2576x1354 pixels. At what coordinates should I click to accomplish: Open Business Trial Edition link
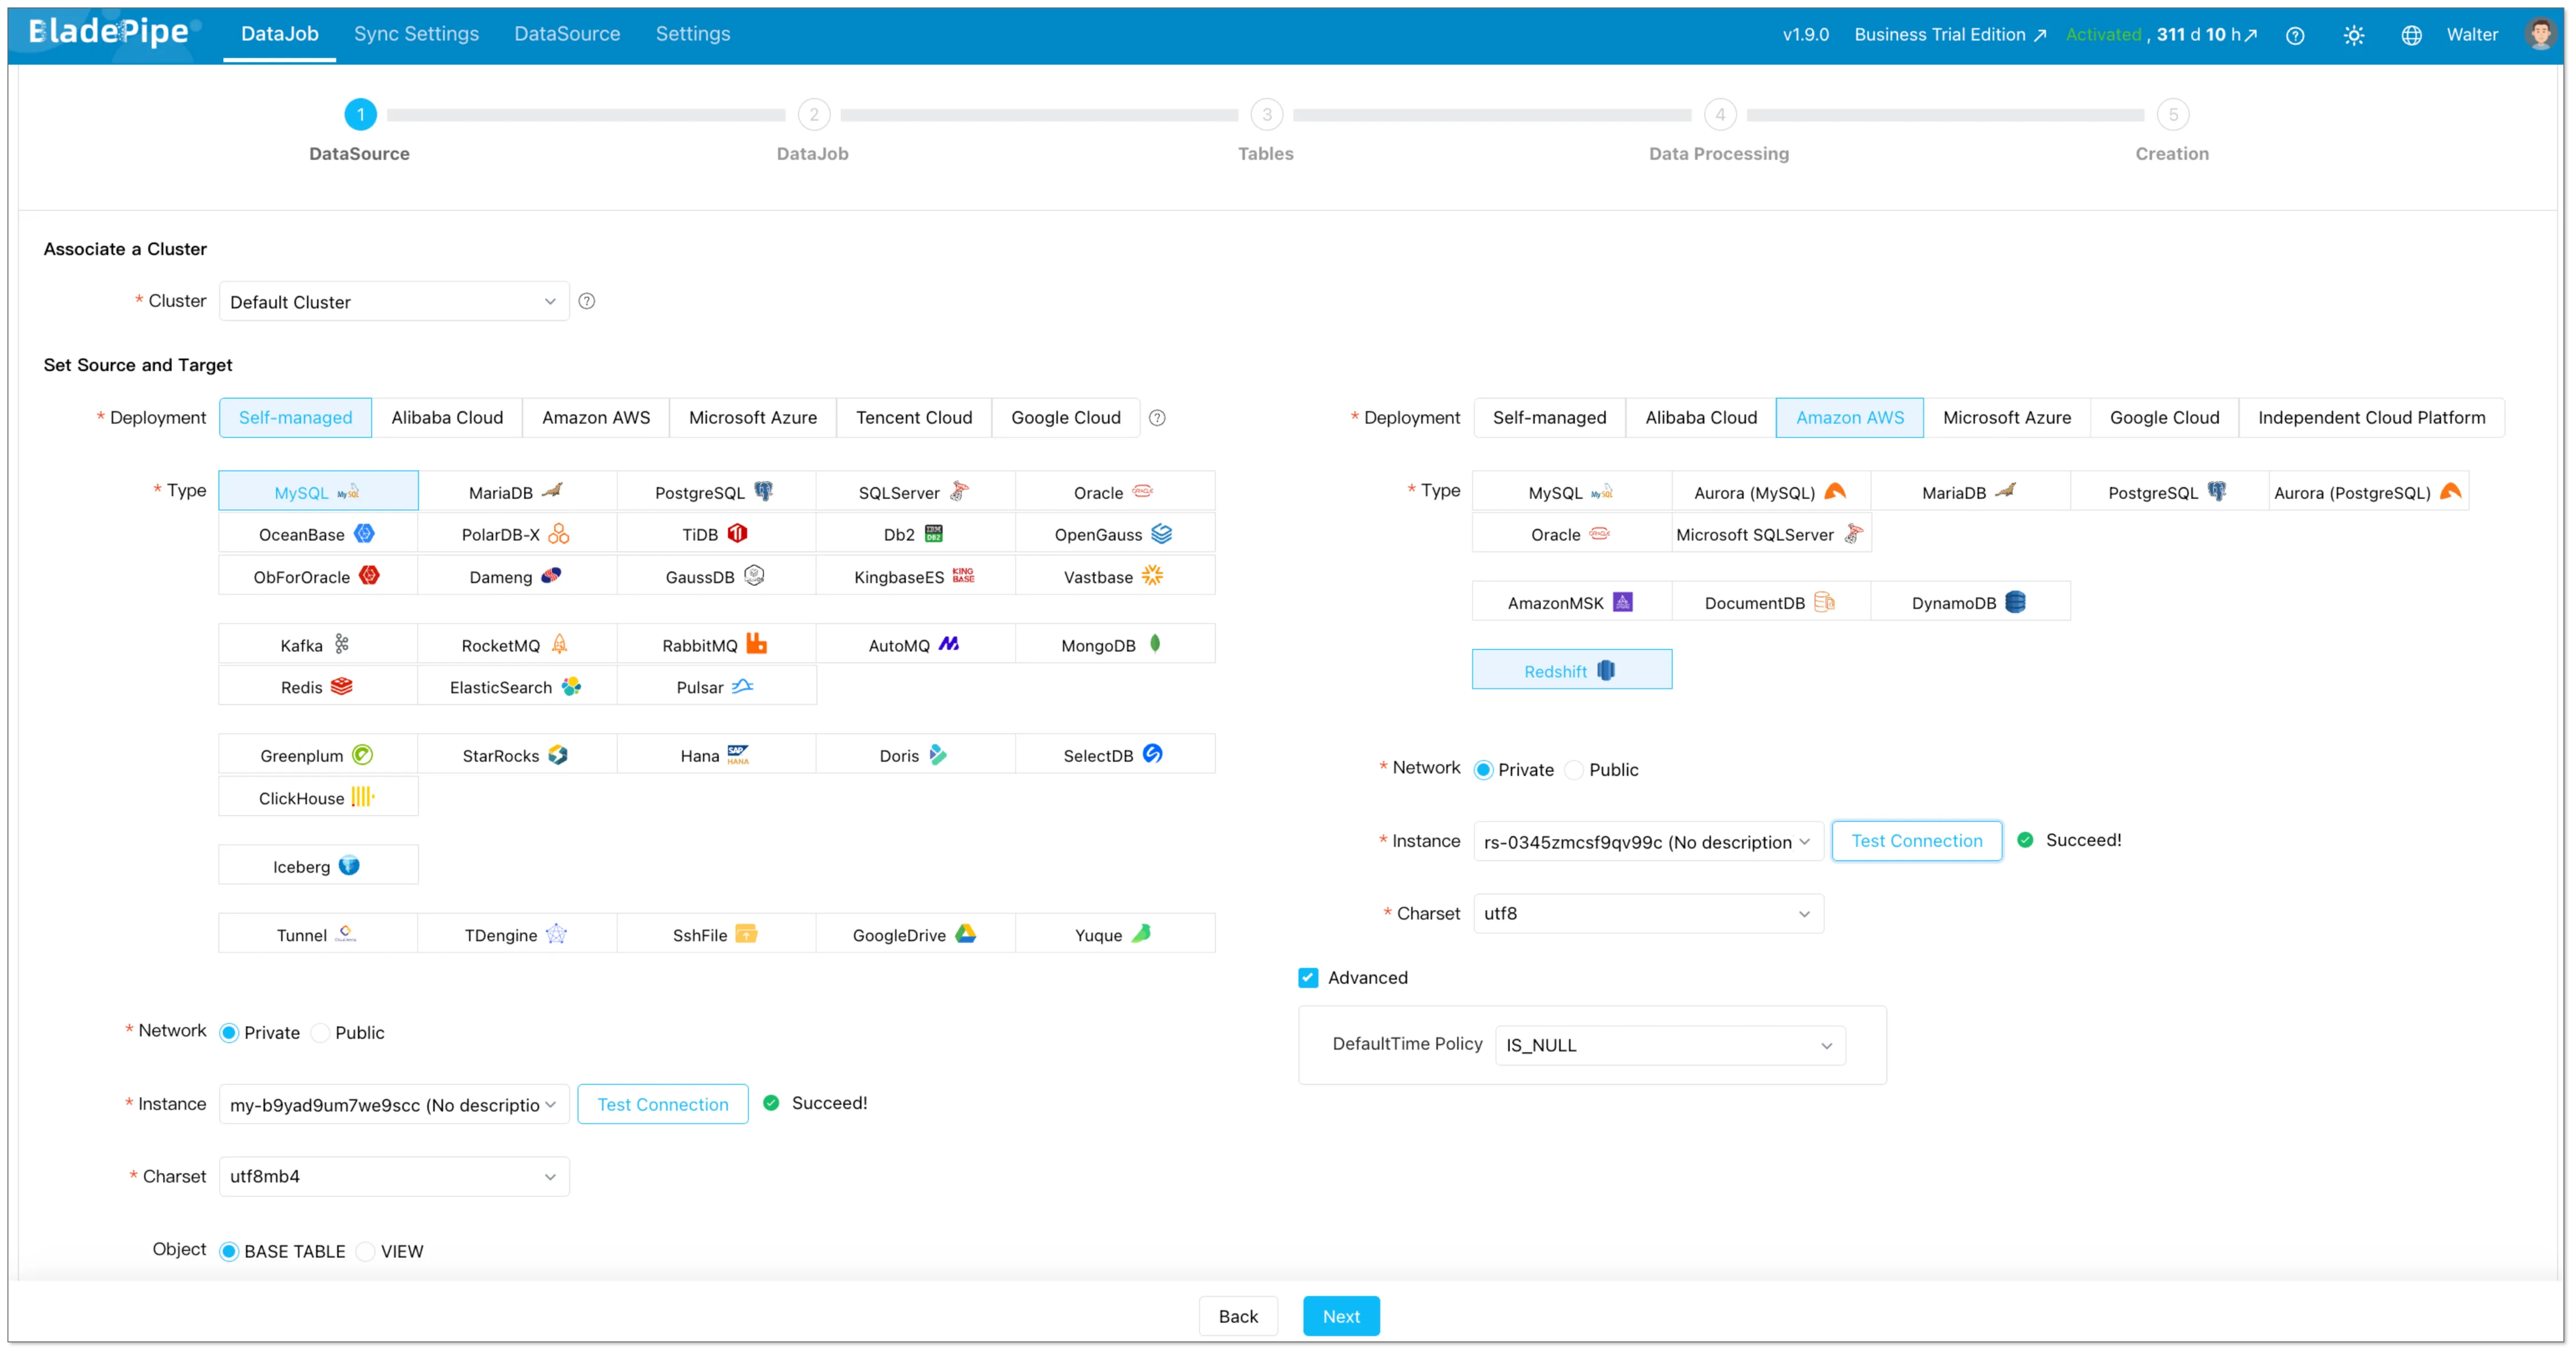[1950, 35]
